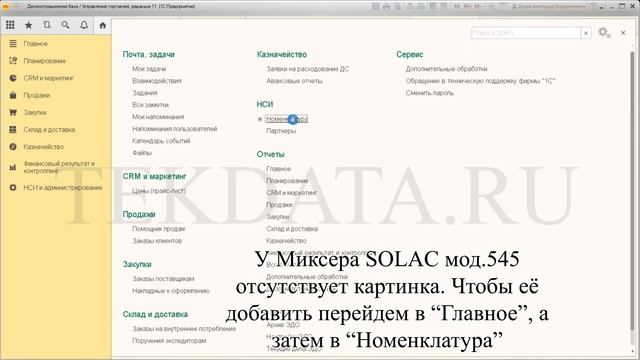The height and width of the screenshot is (360, 640).
Task: Open Склад и доставка sidebar section
Action: click(49, 129)
